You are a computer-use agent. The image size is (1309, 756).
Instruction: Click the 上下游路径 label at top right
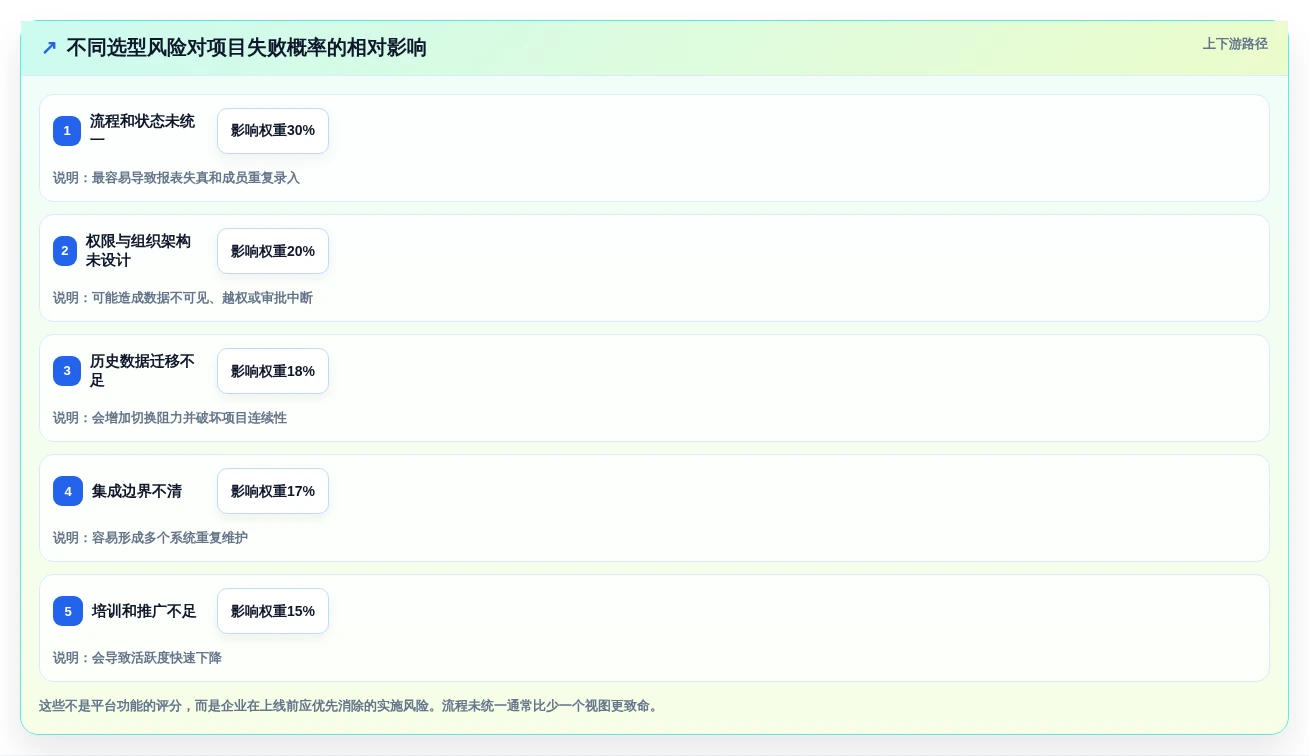click(1235, 44)
